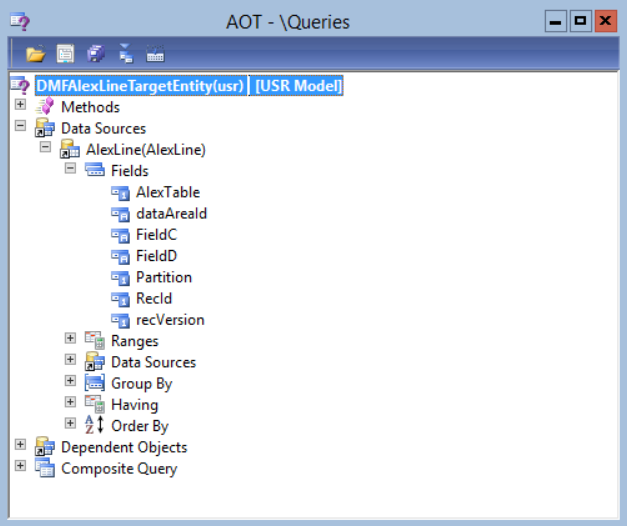The image size is (627, 526).
Task: Select the dataAreaId field
Action: pos(172,213)
